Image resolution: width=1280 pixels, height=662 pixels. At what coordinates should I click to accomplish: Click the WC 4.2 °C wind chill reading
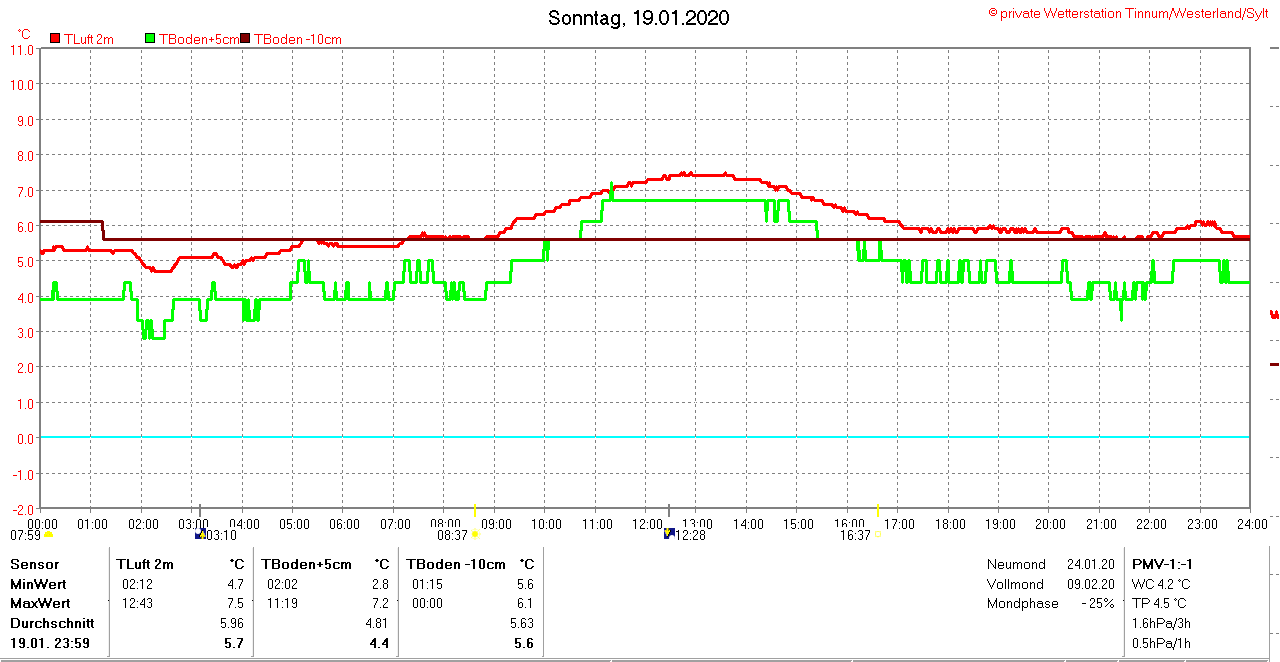tap(1161, 584)
